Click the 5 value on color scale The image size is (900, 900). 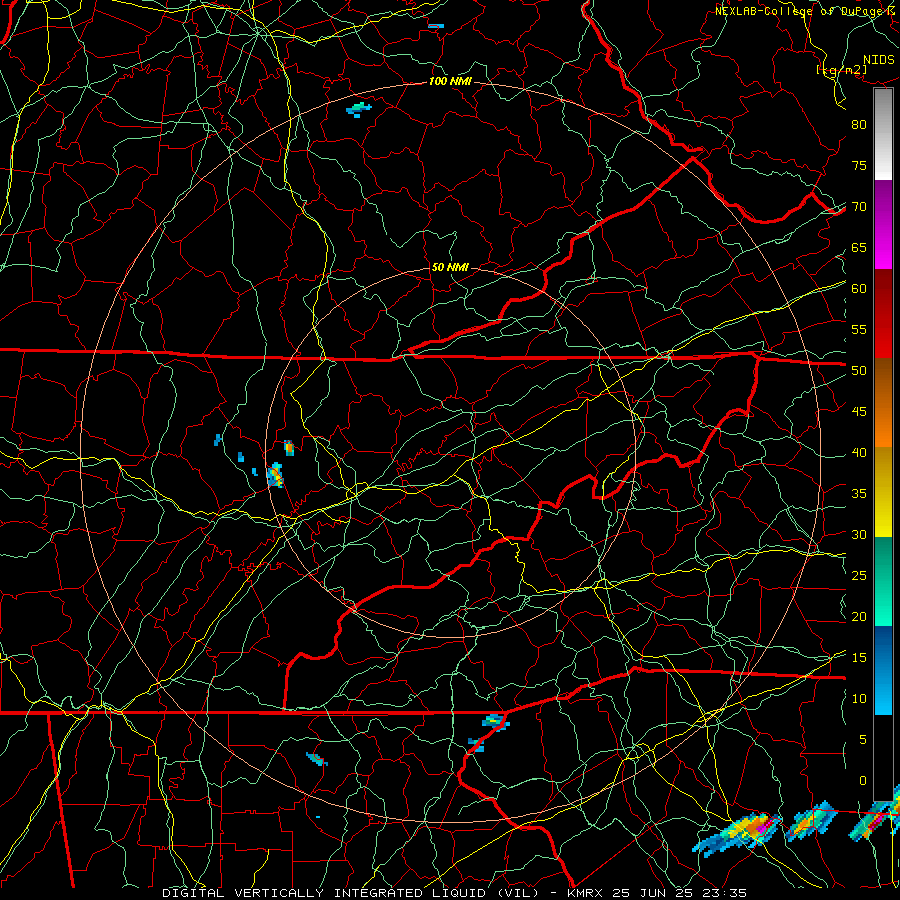click(x=863, y=739)
